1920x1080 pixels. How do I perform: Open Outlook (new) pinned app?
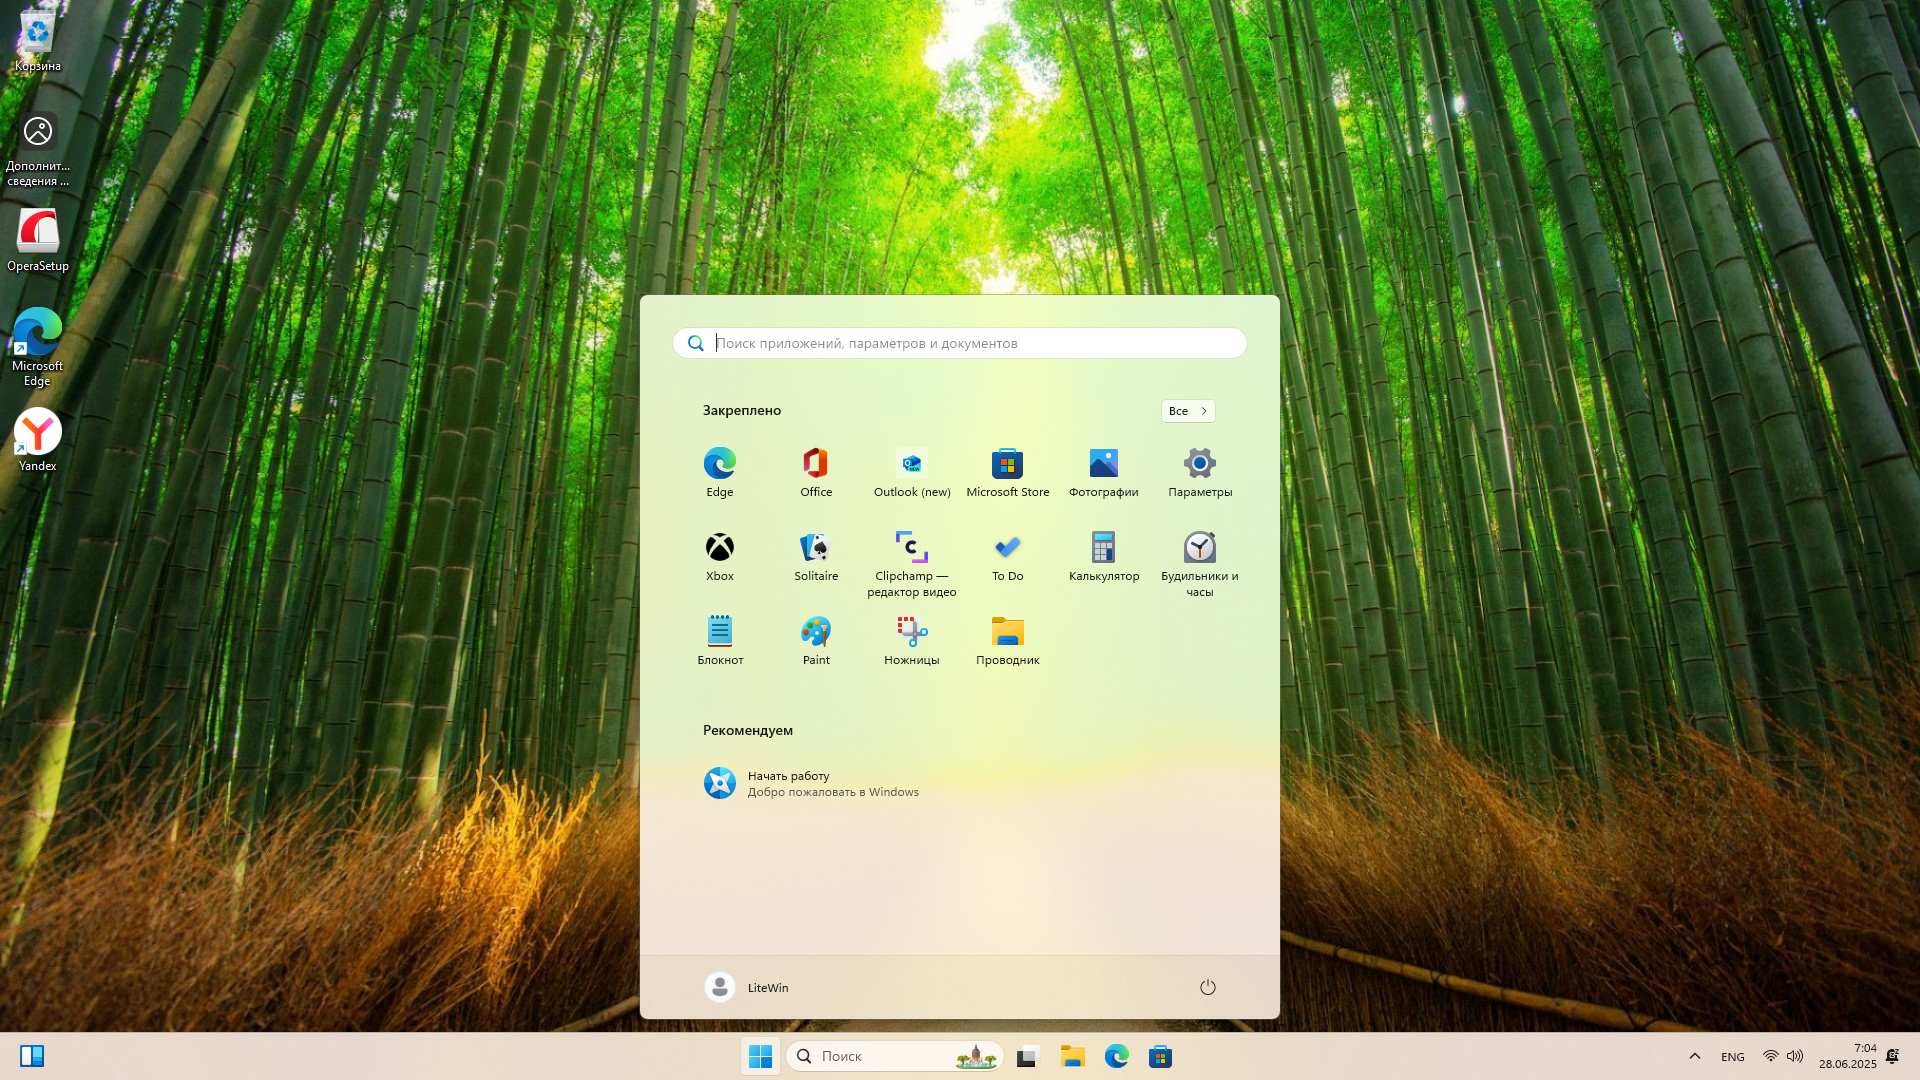[x=911, y=464]
